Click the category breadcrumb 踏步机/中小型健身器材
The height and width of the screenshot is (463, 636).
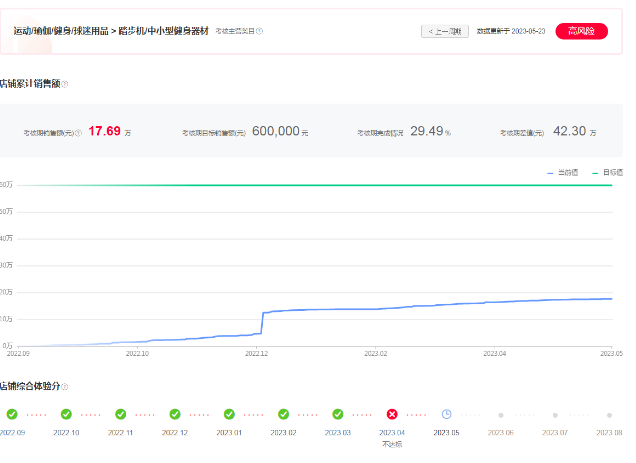point(163,31)
